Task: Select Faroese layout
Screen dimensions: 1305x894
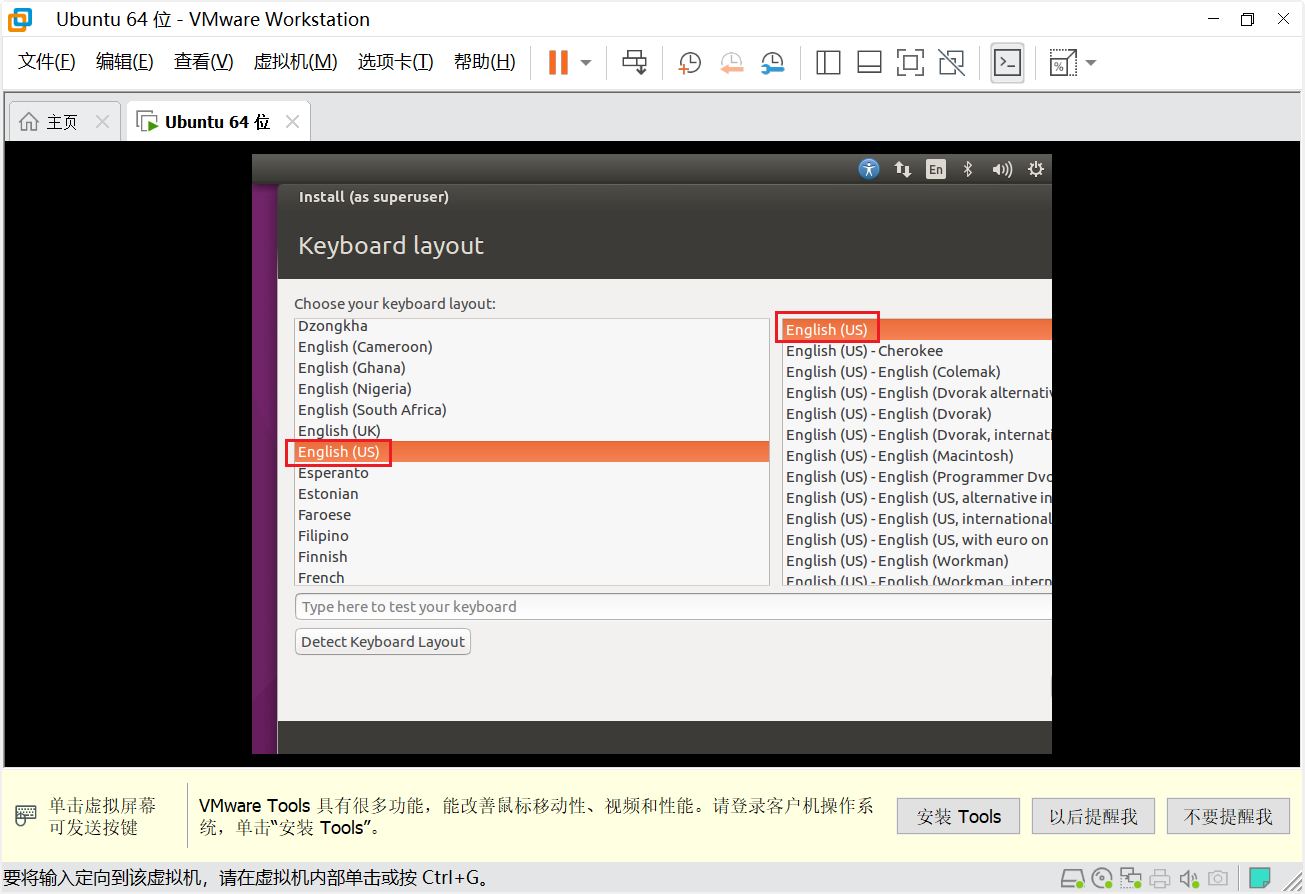Action: click(532, 515)
